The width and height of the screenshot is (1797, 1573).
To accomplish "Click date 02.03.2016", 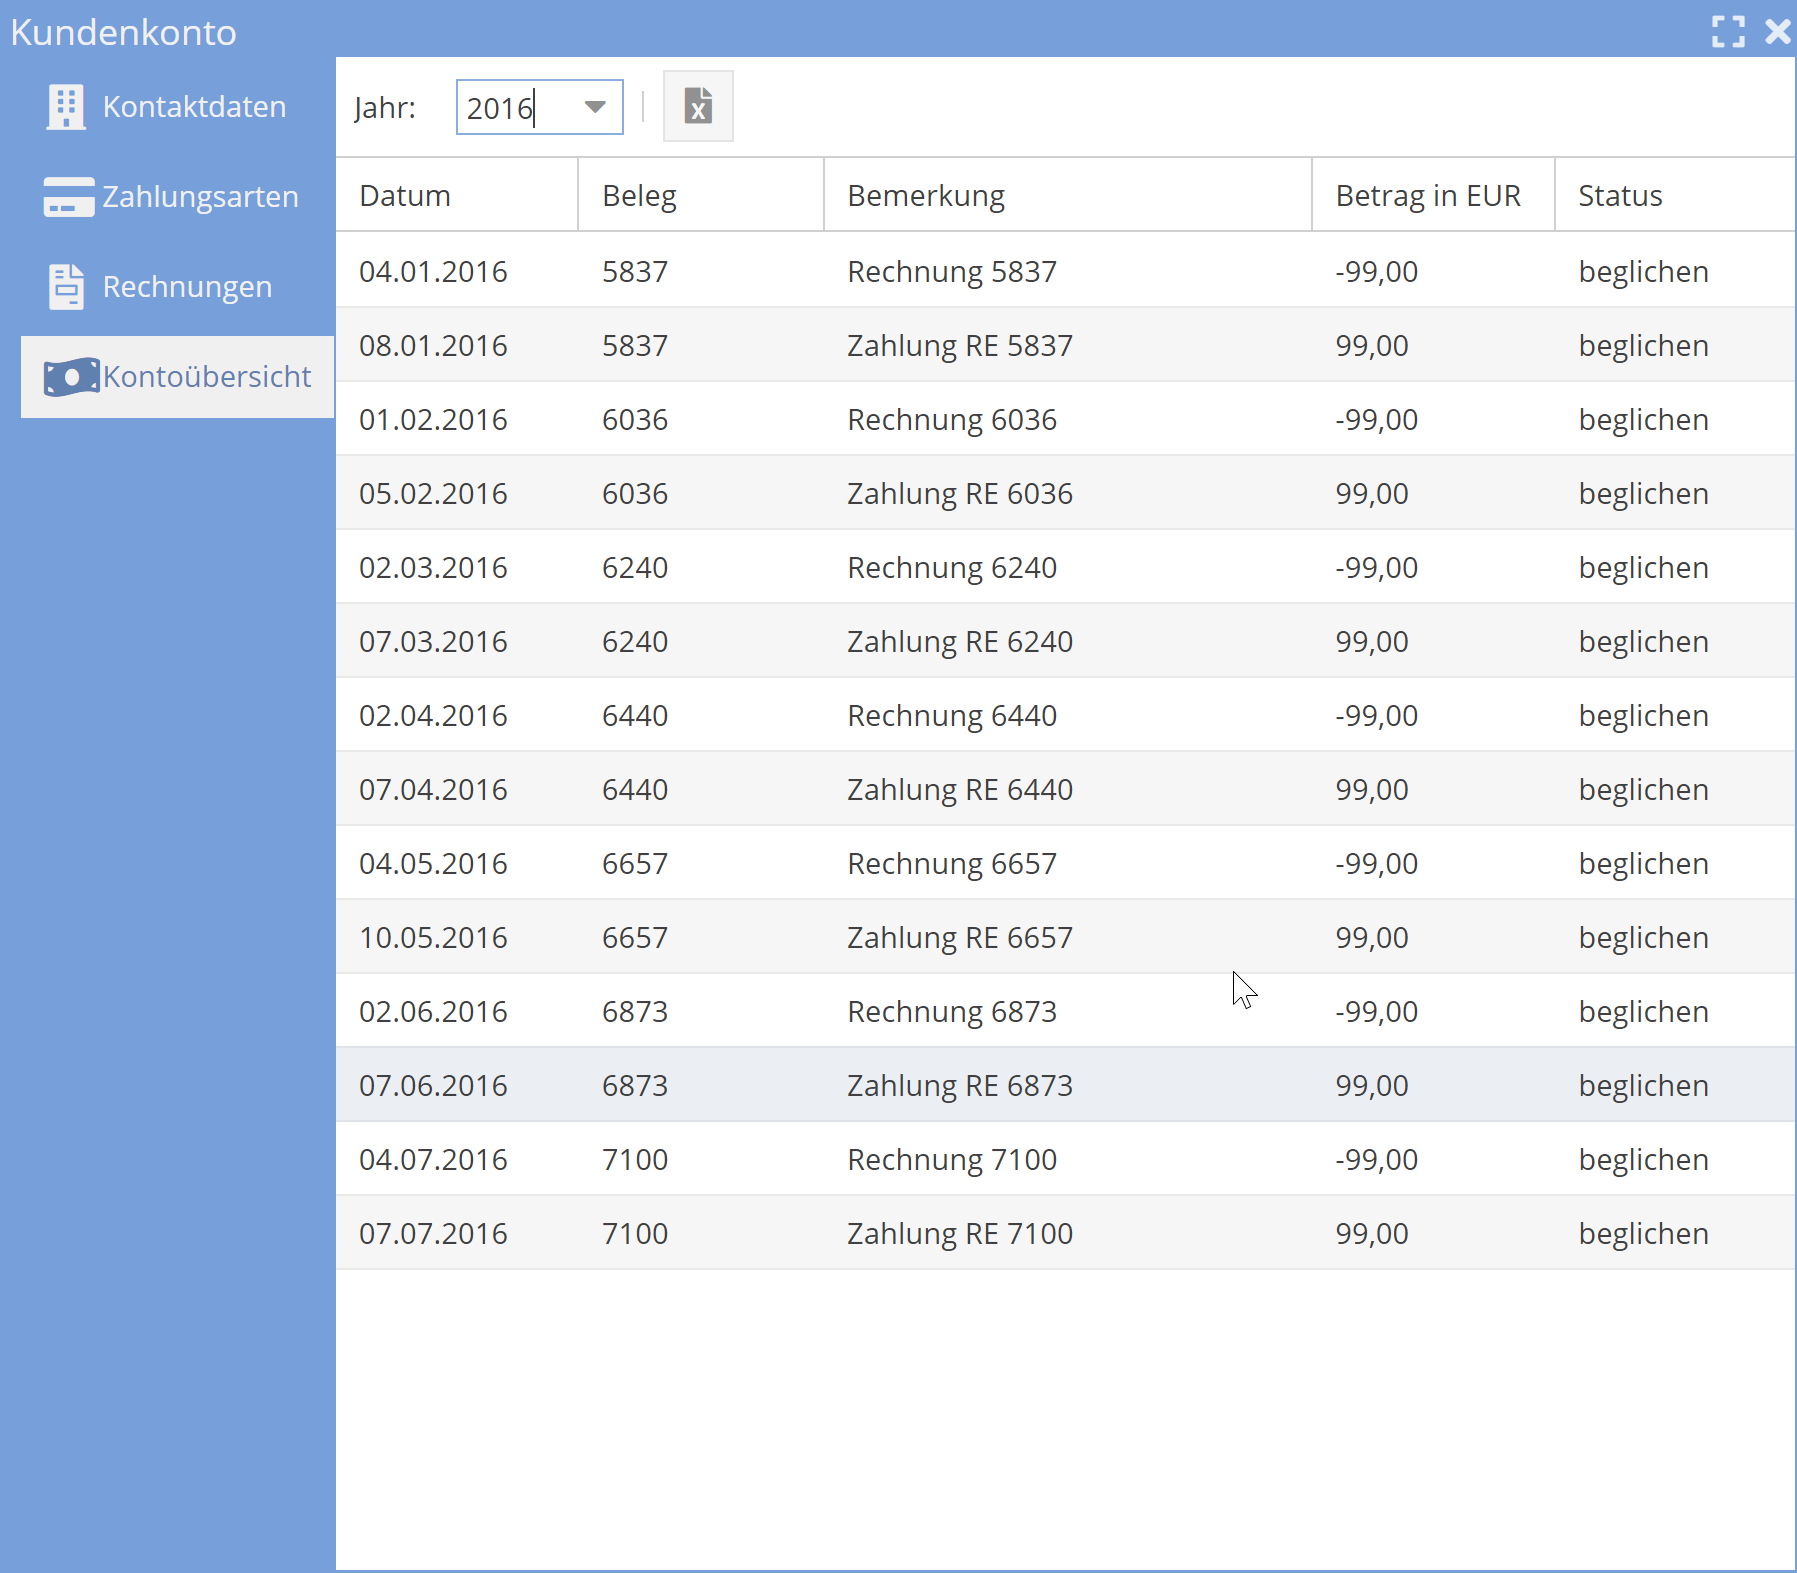I will pyautogui.click(x=433, y=567).
